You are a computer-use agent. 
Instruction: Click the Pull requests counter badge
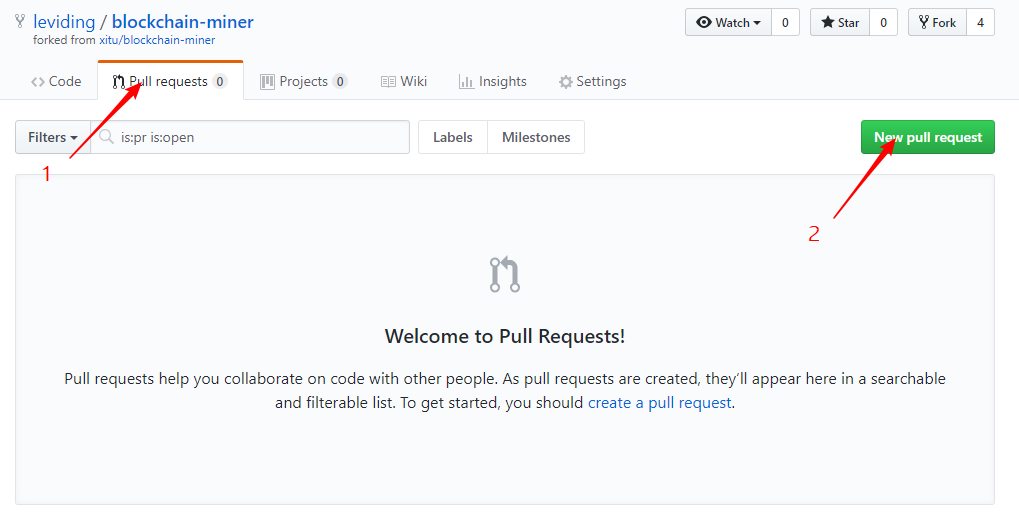(220, 81)
